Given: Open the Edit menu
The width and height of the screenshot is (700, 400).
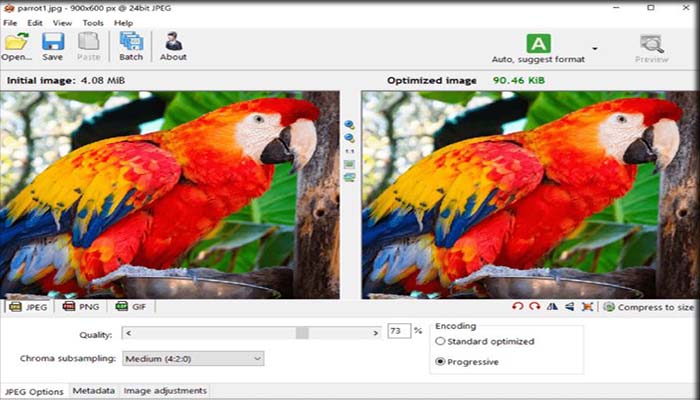Looking at the screenshot, I should tap(35, 23).
